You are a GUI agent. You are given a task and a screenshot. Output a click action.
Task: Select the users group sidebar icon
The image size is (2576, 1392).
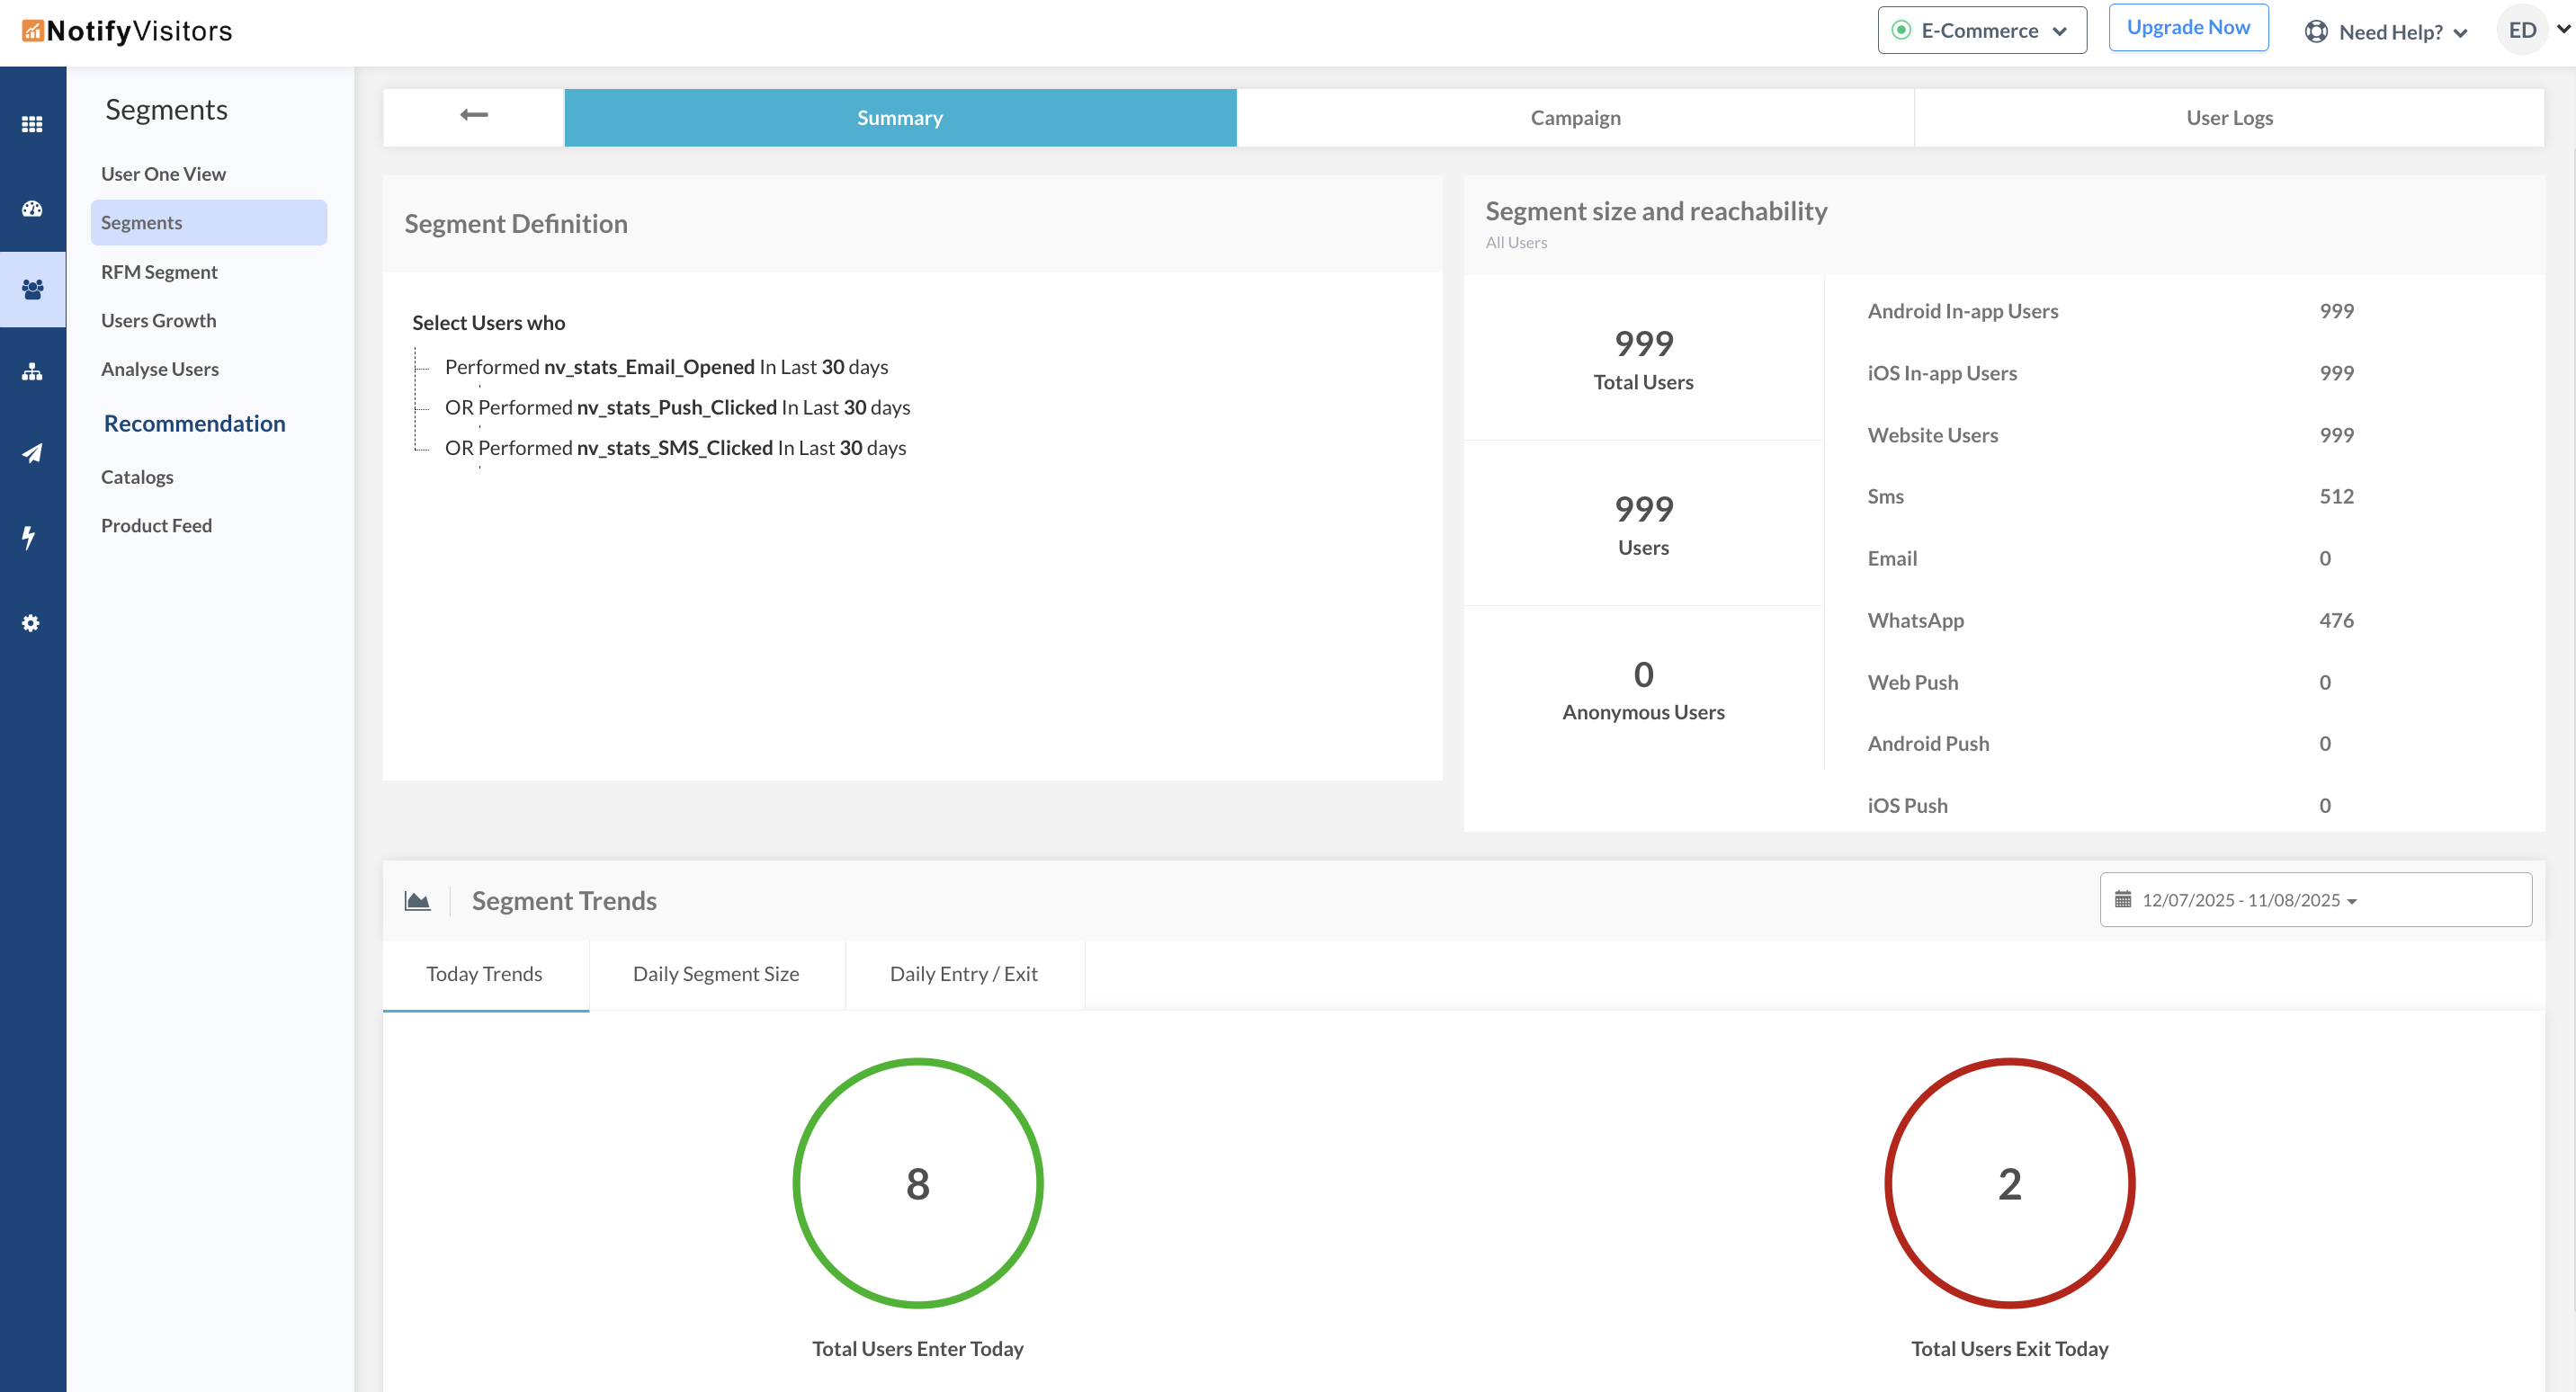point(32,289)
